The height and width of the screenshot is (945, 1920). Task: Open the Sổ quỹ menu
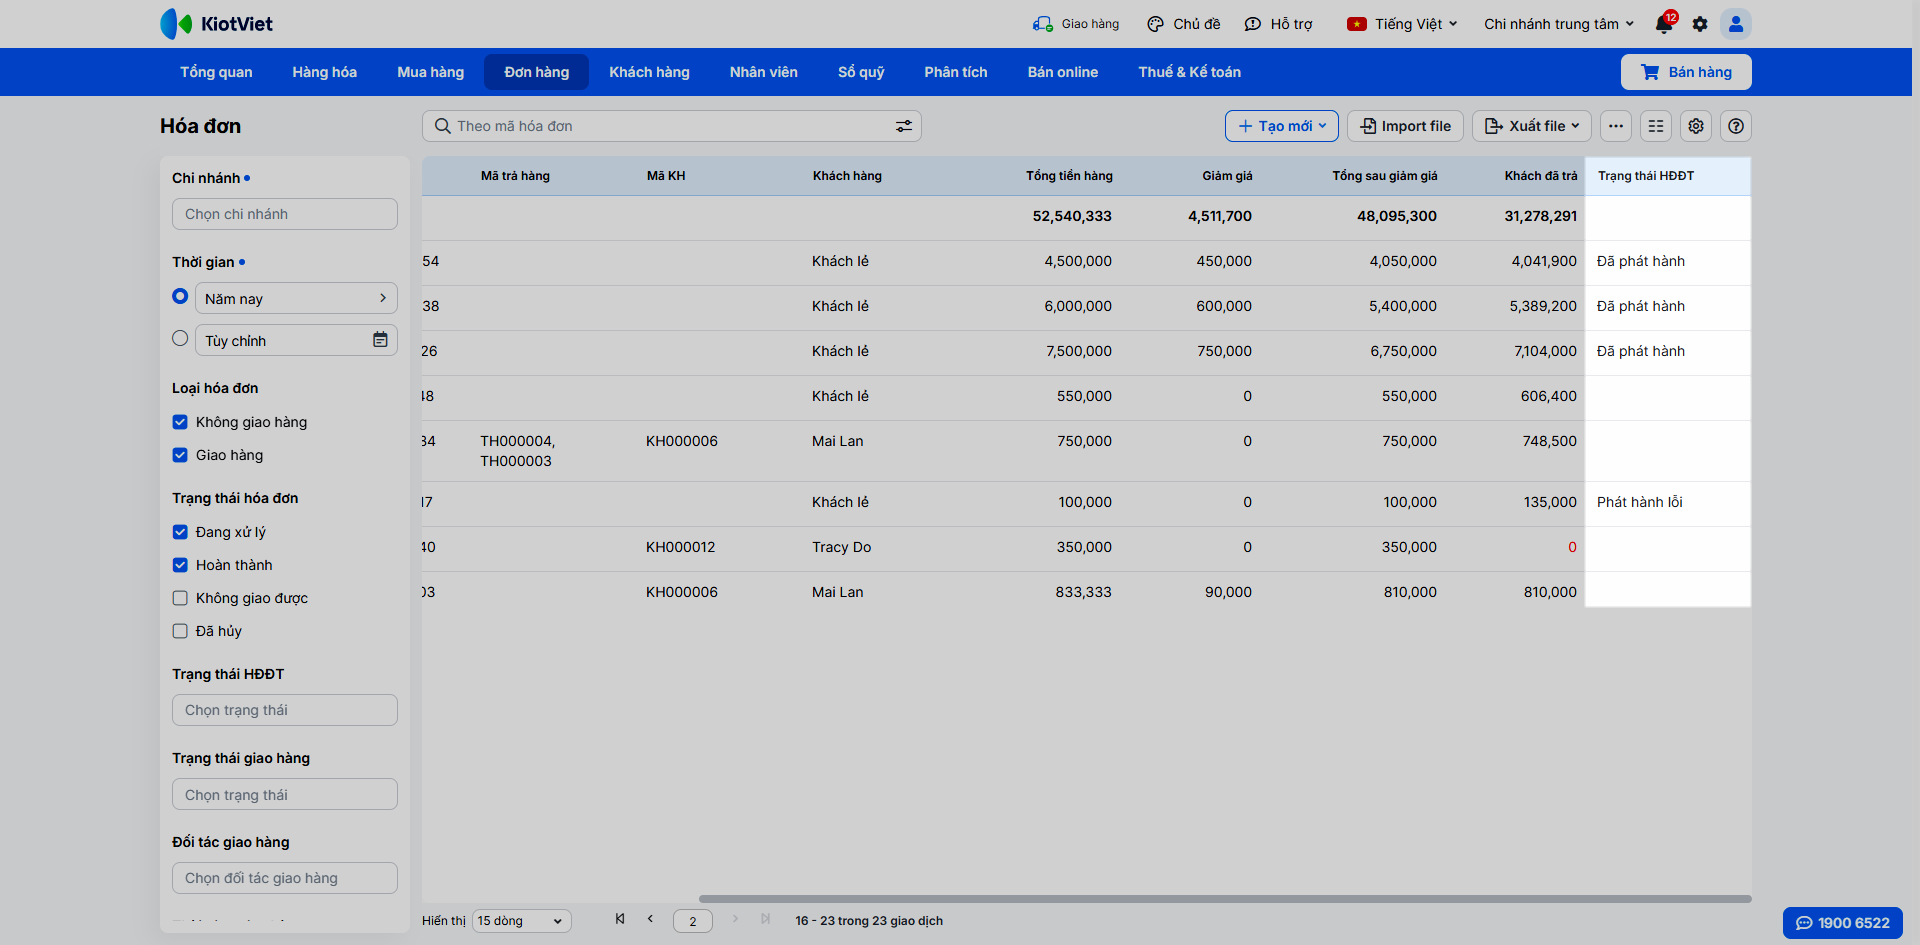coord(860,72)
